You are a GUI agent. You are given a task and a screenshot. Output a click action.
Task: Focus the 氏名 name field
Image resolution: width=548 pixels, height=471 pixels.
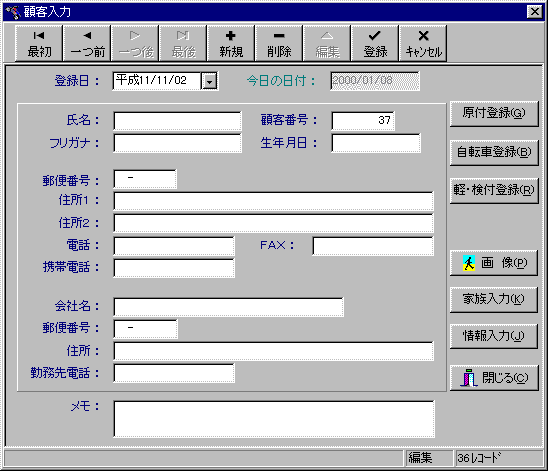[178, 121]
